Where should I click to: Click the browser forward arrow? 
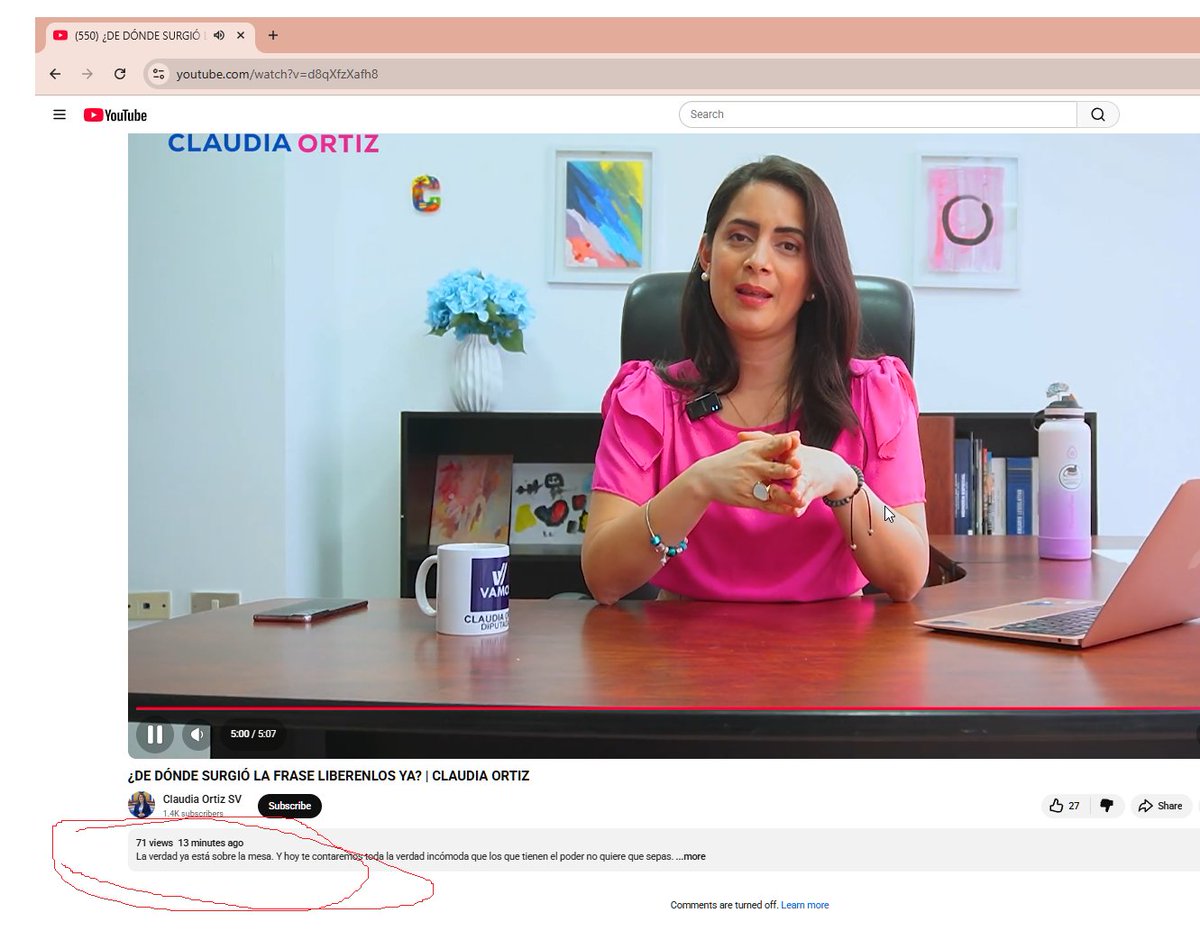tap(87, 74)
